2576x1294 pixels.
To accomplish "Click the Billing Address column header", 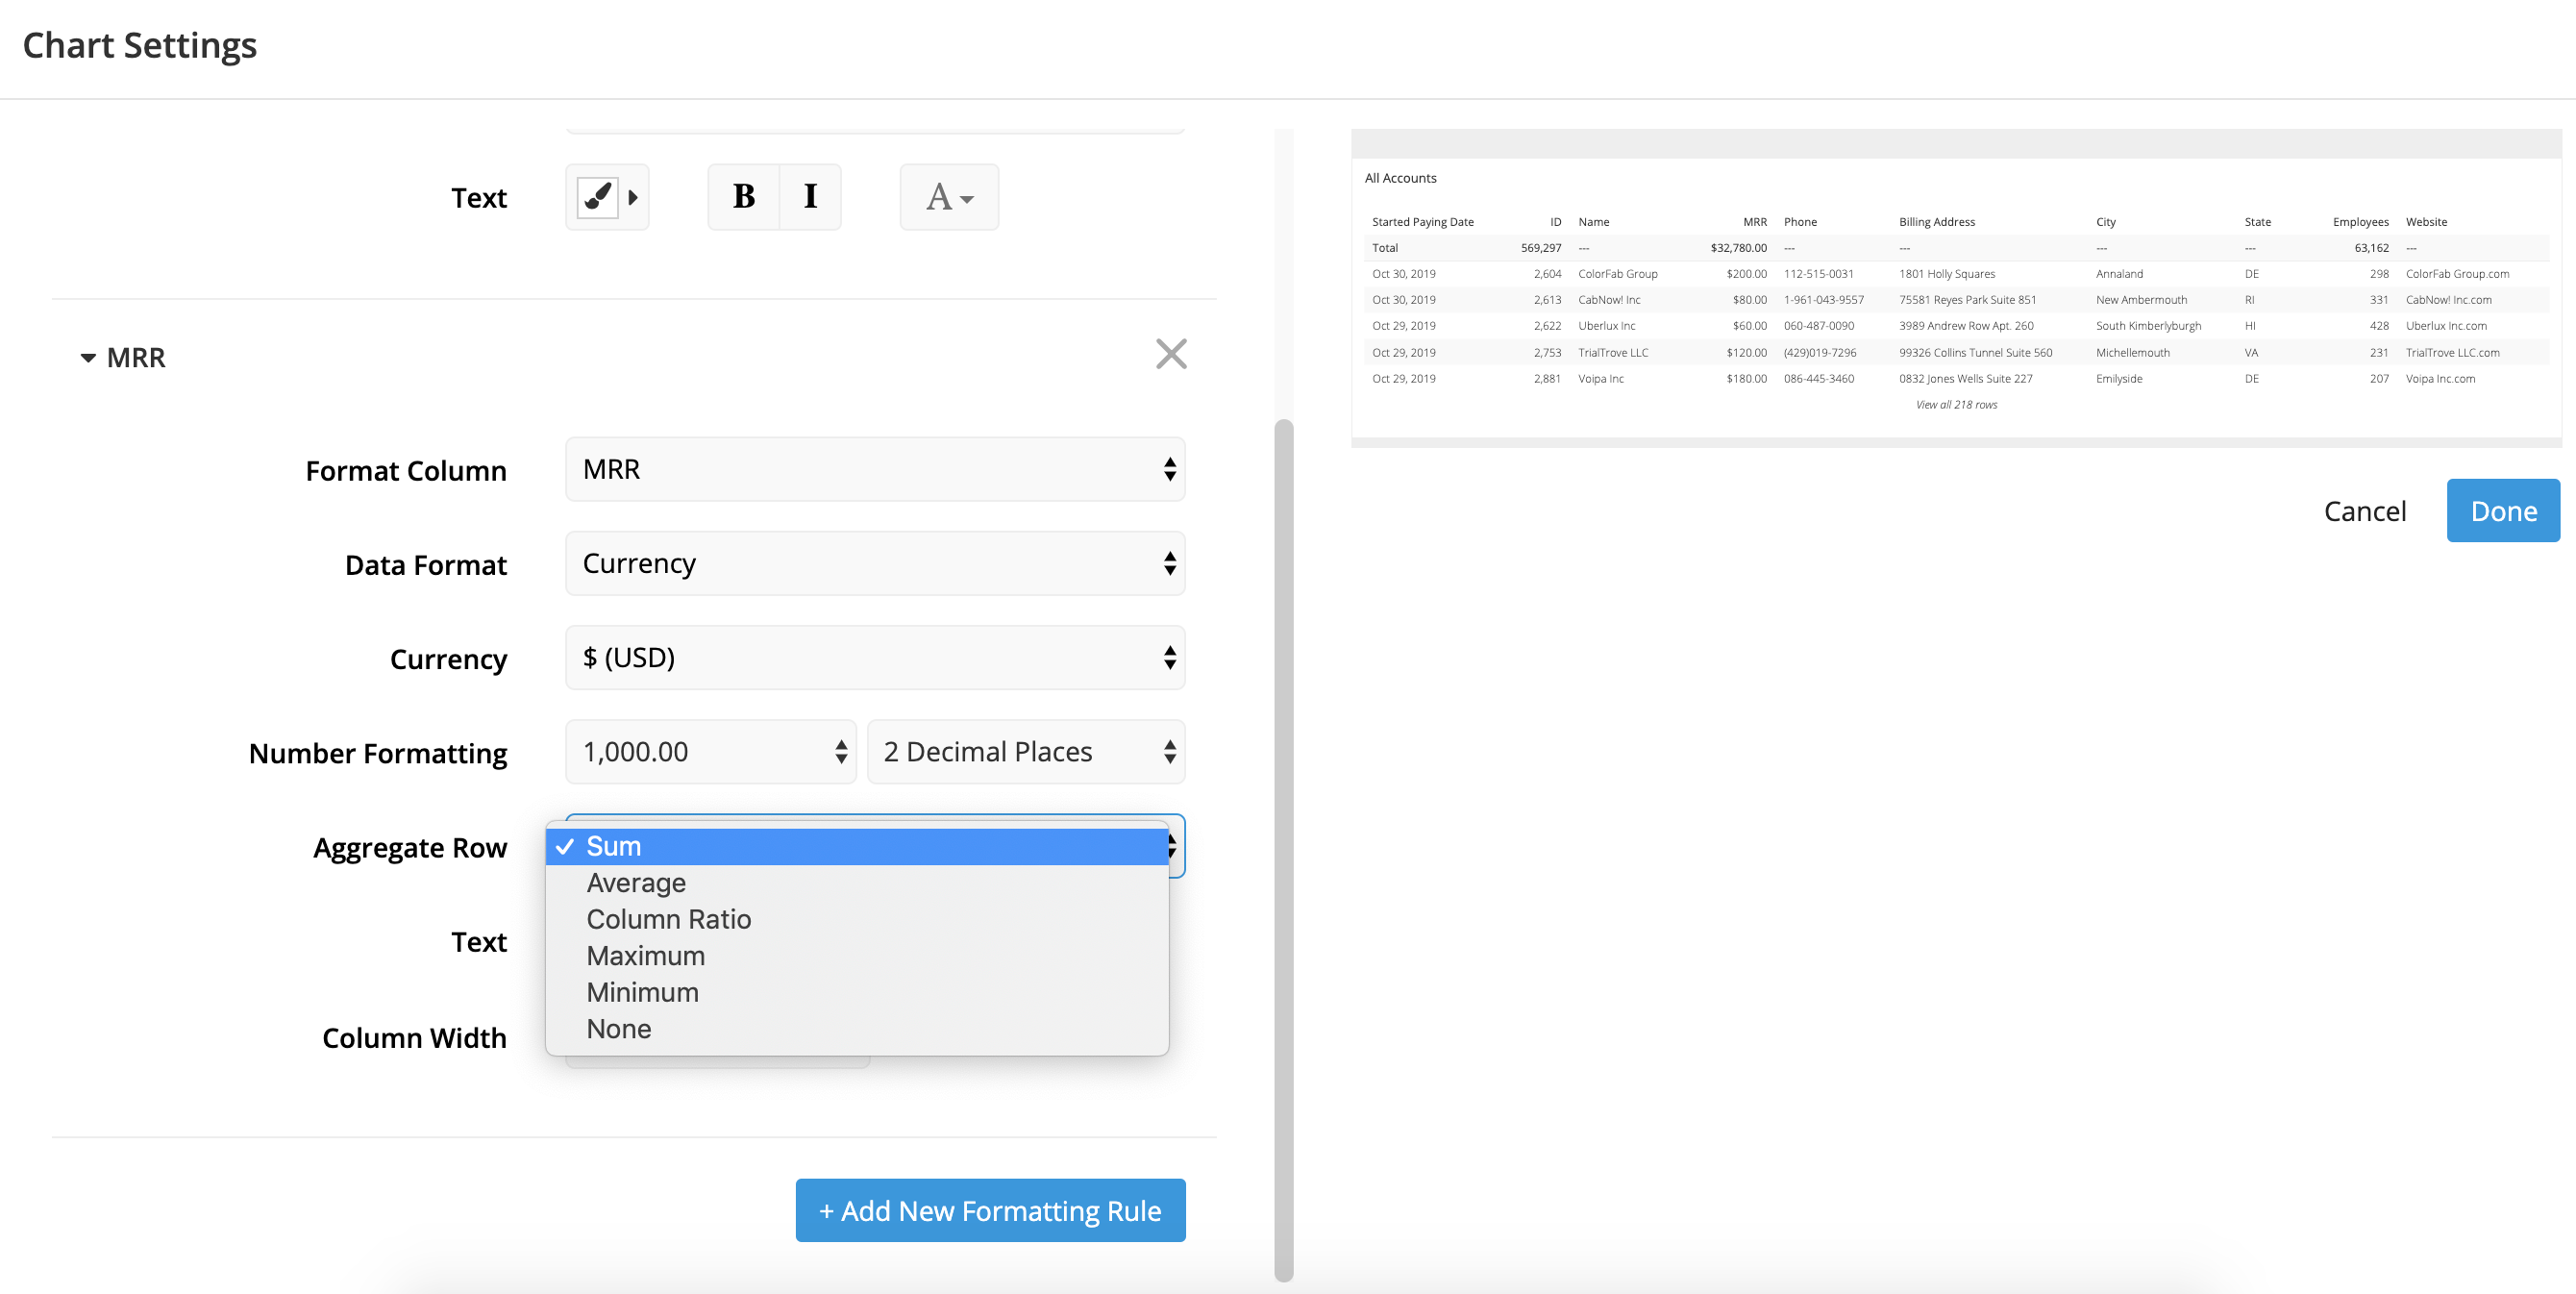I will (1936, 222).
